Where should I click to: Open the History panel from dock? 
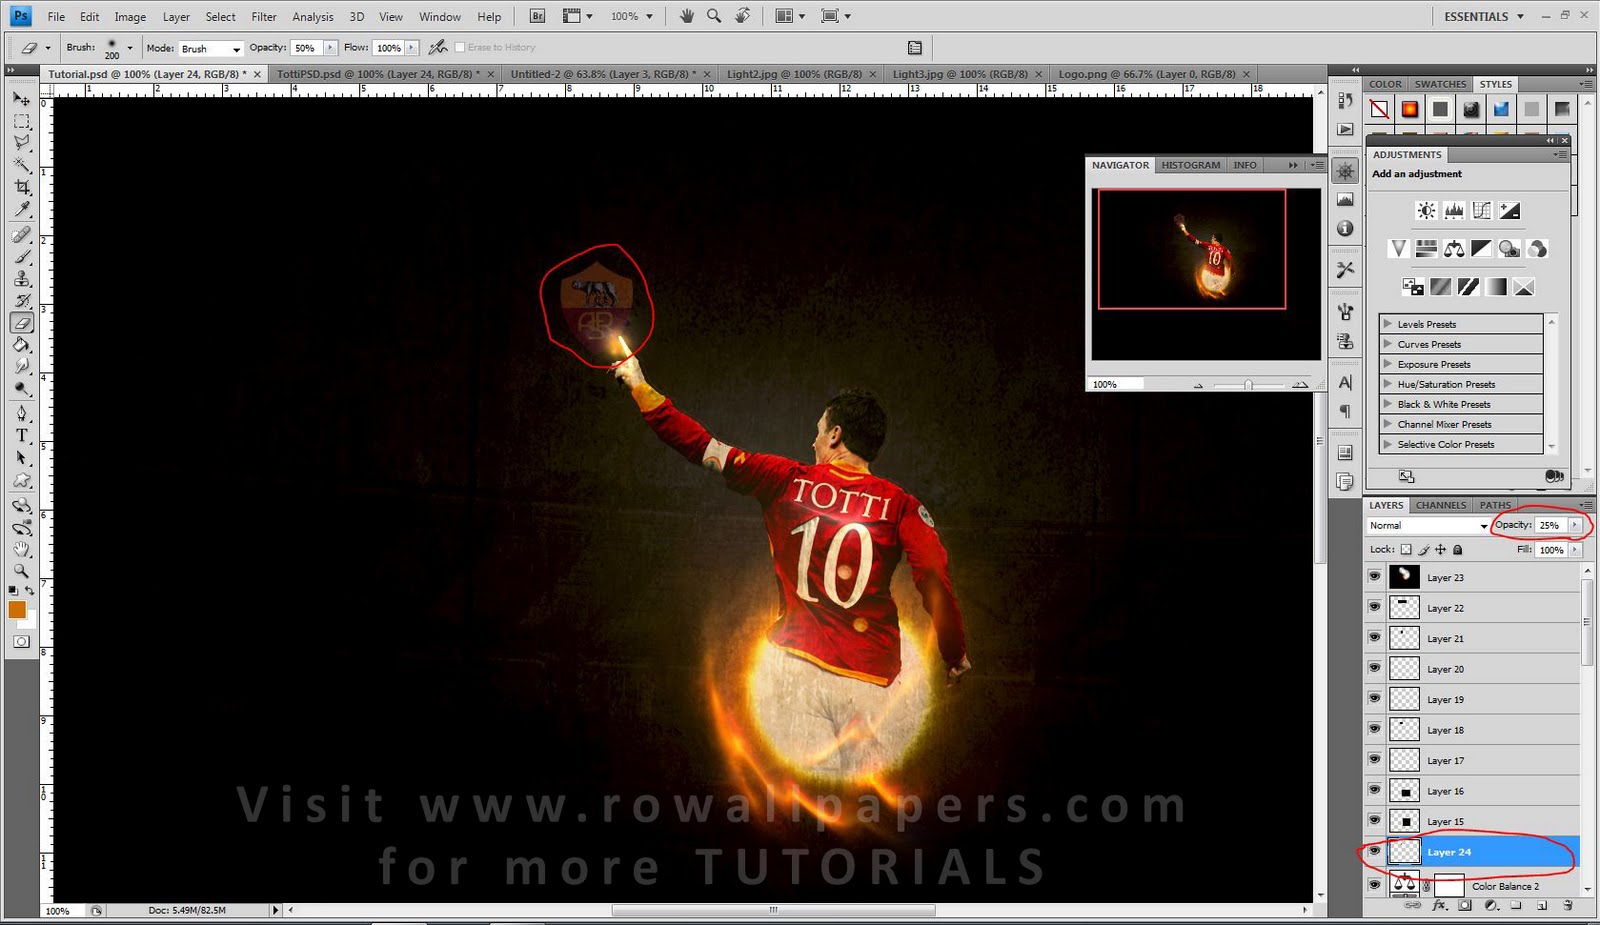pos(1345,101)
